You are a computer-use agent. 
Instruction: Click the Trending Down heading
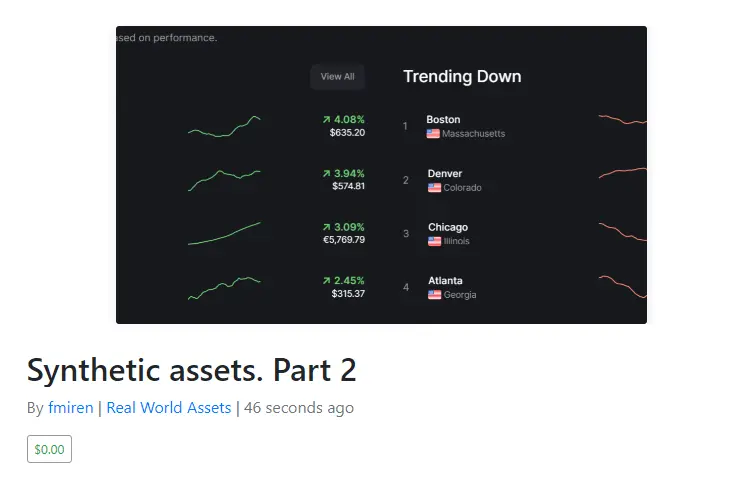coord(462,77)
